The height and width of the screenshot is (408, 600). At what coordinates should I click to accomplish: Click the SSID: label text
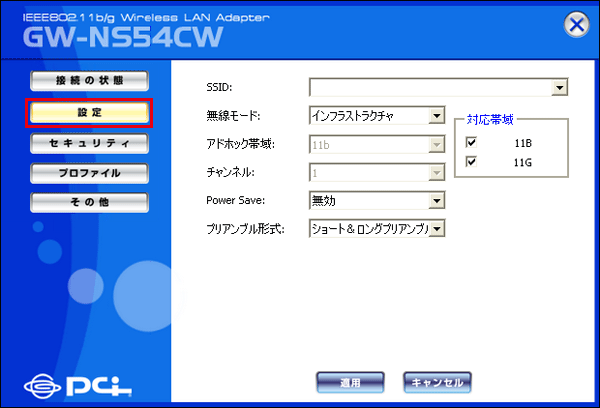[x=219, y=88]
